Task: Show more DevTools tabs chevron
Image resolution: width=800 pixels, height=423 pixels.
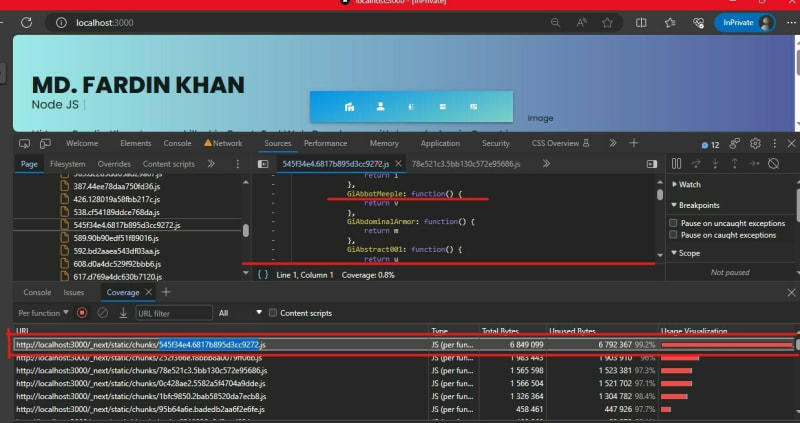Action: pos(613,143)
